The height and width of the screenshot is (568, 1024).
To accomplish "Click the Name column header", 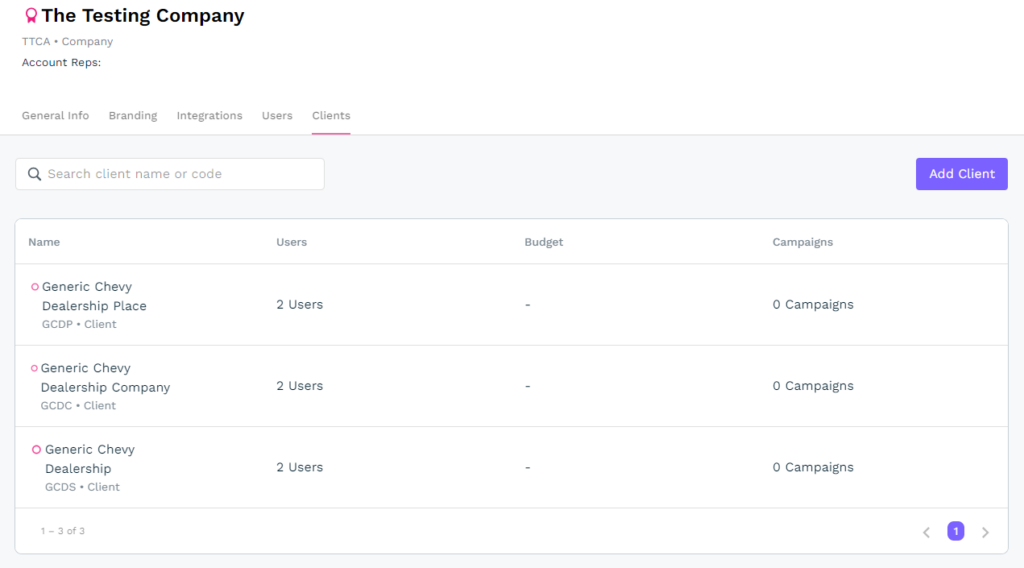I will tap(44, 242).
